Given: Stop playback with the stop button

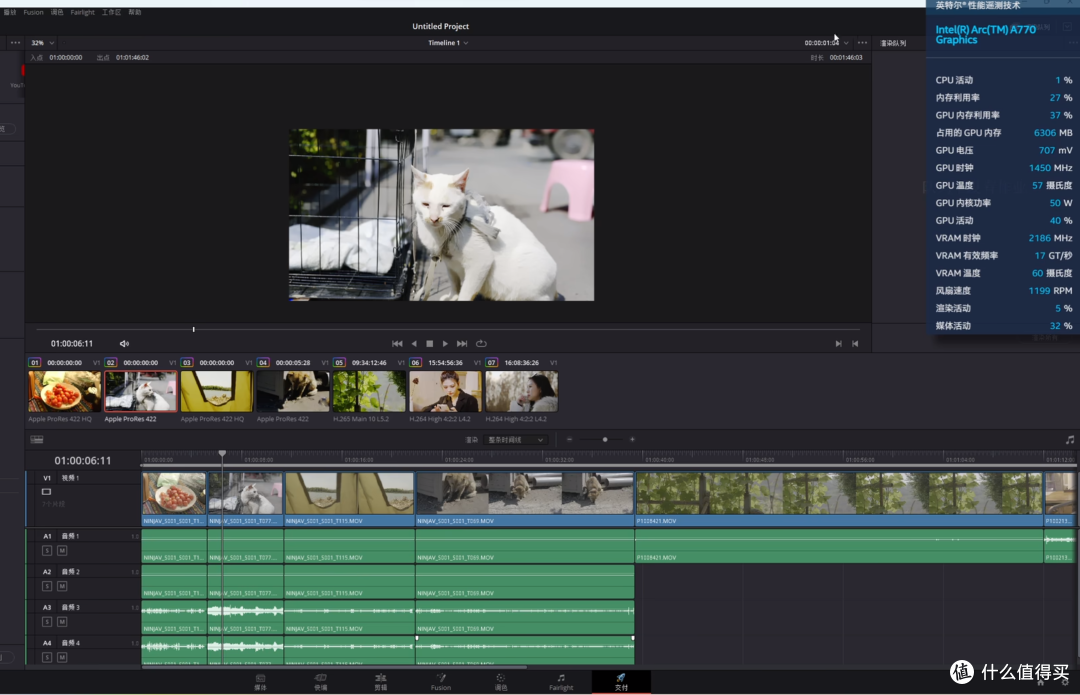Looking at the screenshot, I should pyautogui.click(x=430, y=344).
